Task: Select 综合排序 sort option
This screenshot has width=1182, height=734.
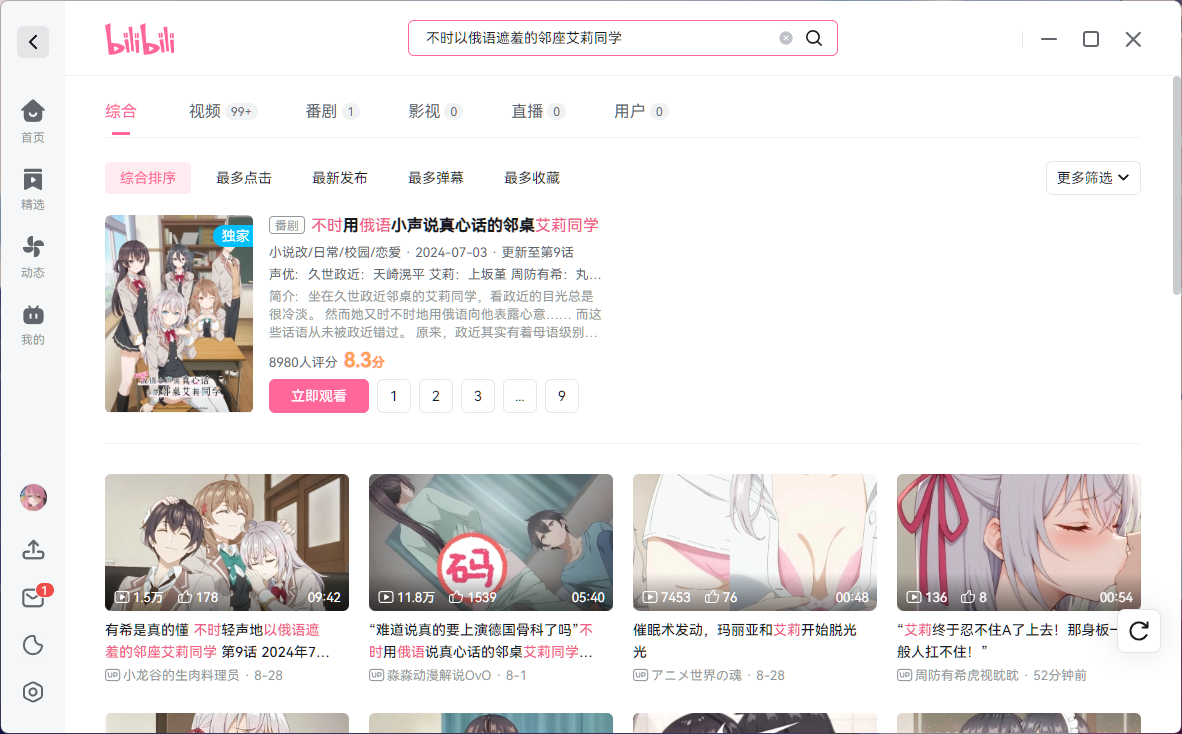Action: click(148, 178)
